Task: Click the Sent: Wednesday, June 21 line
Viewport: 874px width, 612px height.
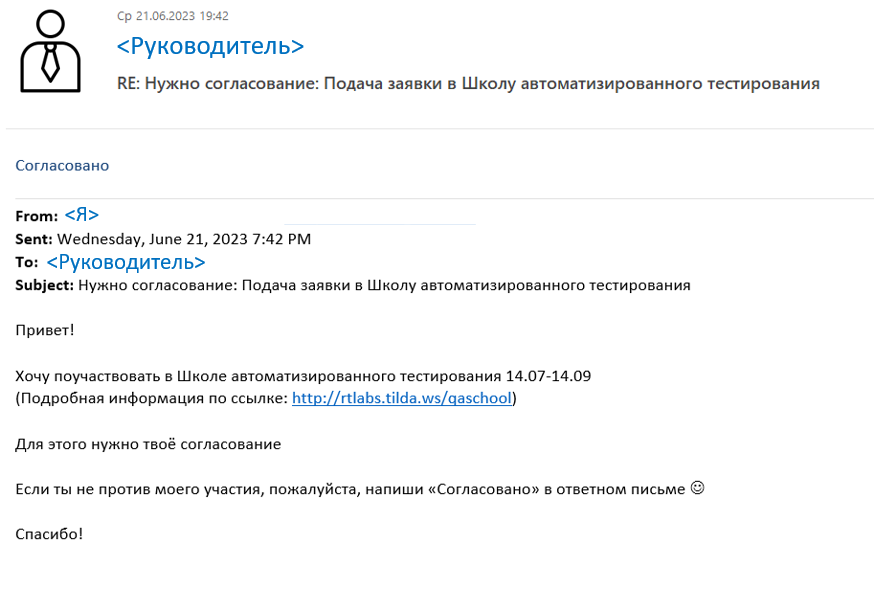Action: [x=163, y=239]
